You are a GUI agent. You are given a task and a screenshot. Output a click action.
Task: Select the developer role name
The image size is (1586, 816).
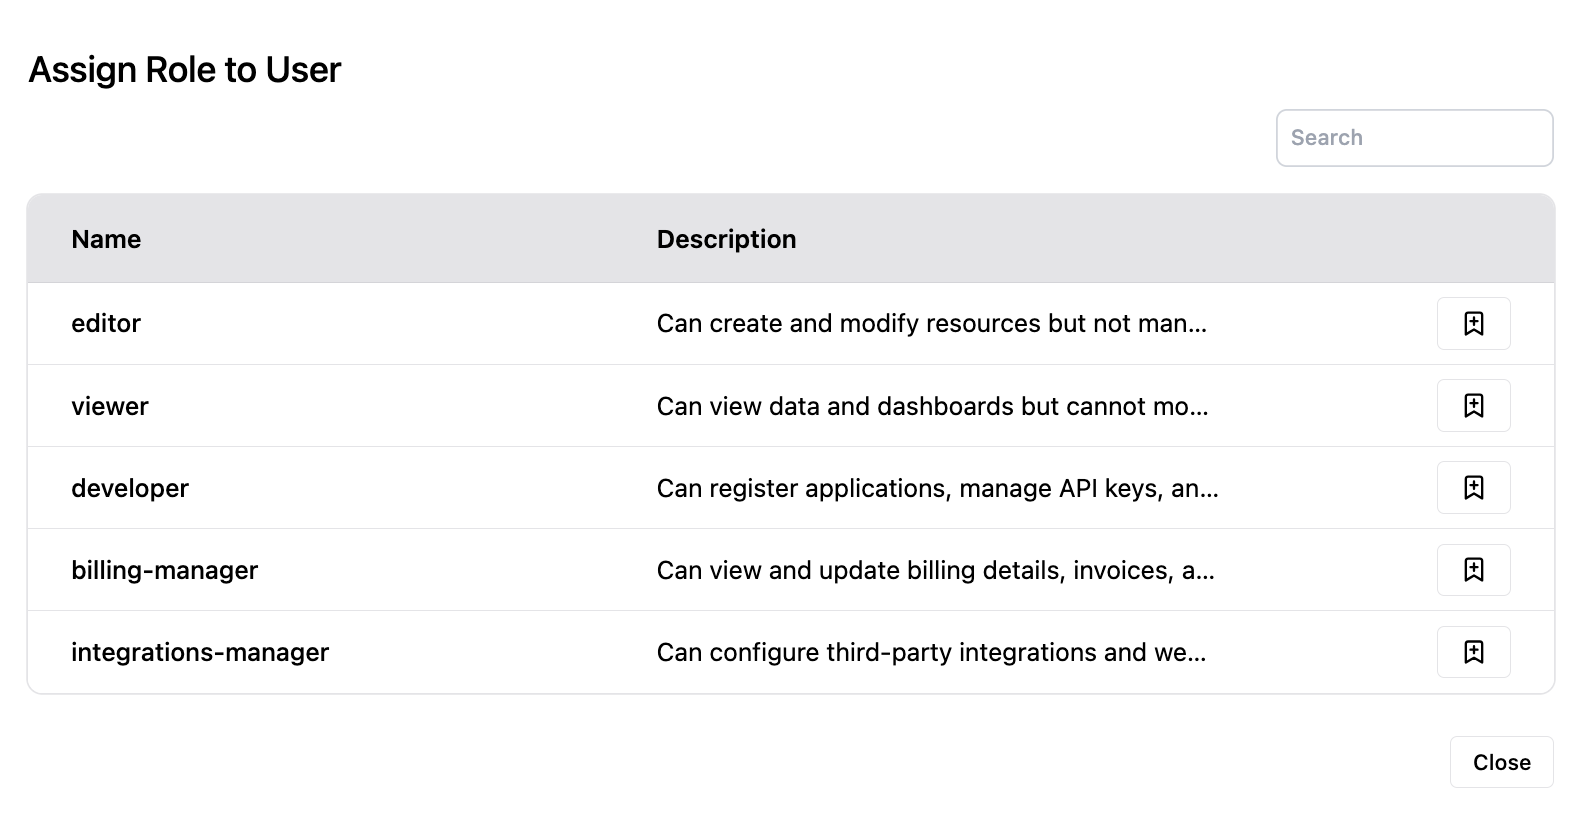130,487
